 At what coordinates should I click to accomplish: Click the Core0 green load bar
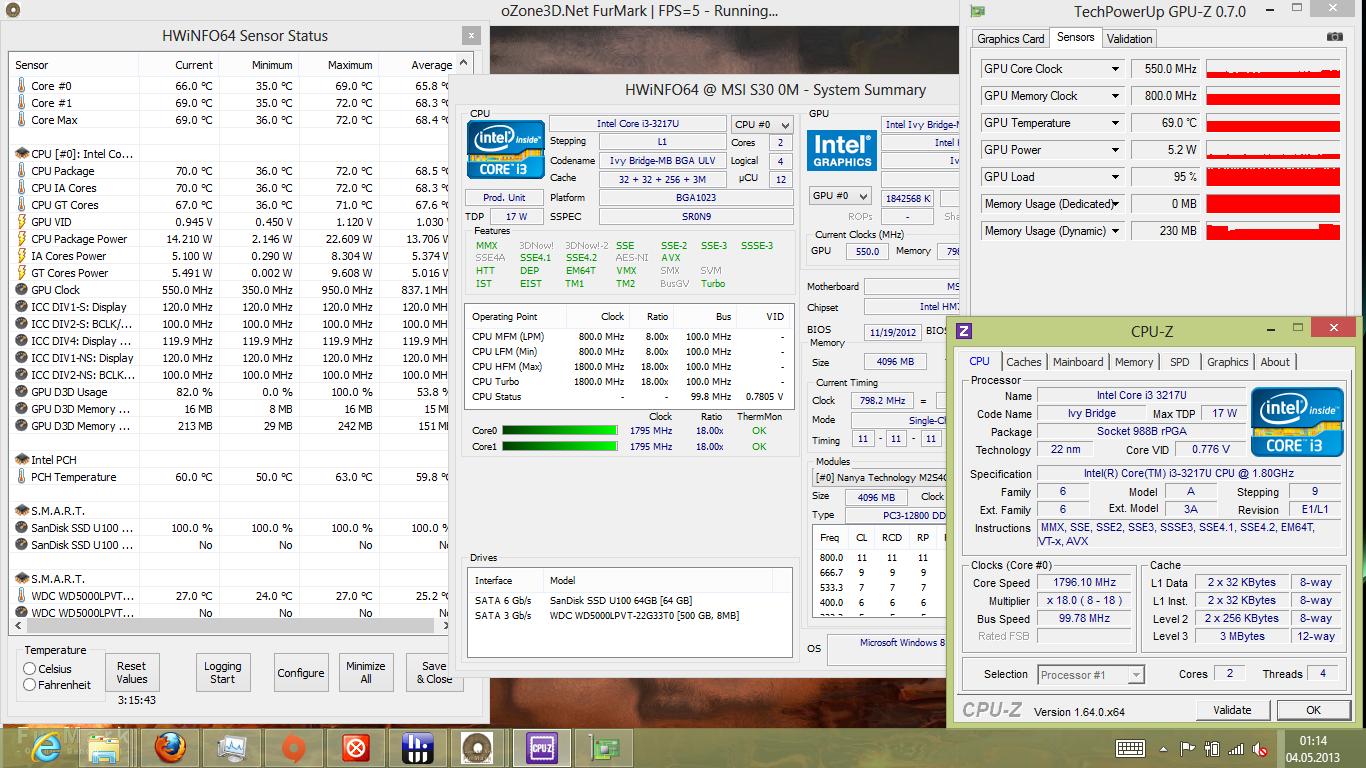558,431
